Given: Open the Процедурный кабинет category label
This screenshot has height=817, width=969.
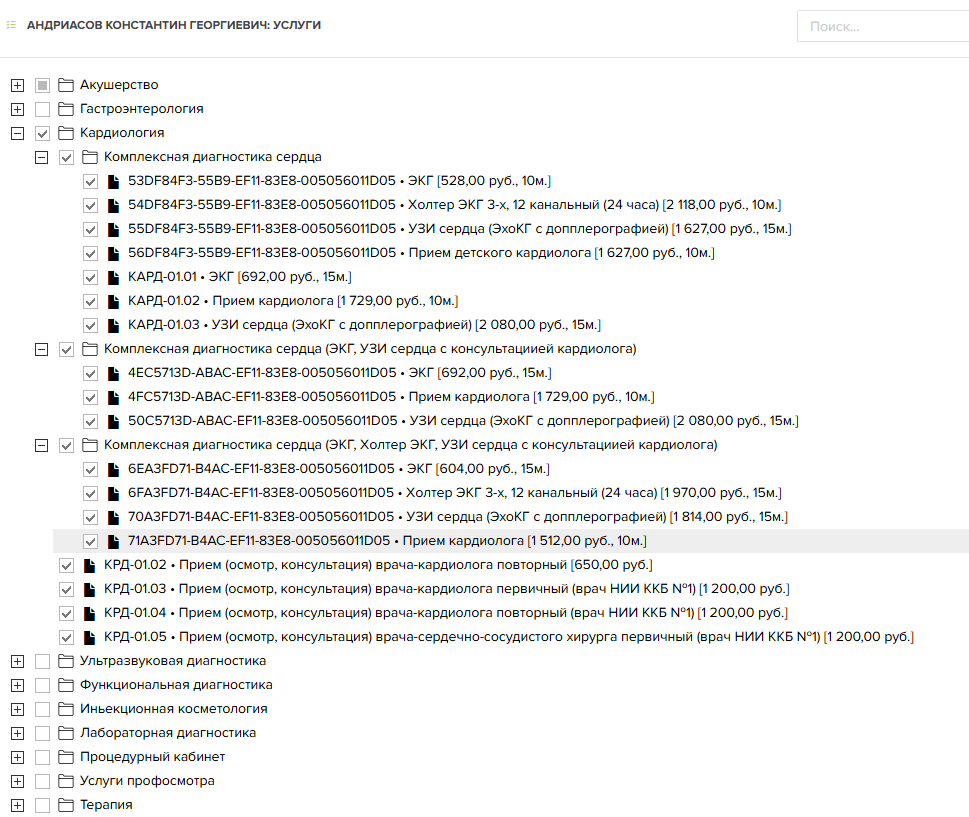Looking at the screenshot, I should pos(153,756).
